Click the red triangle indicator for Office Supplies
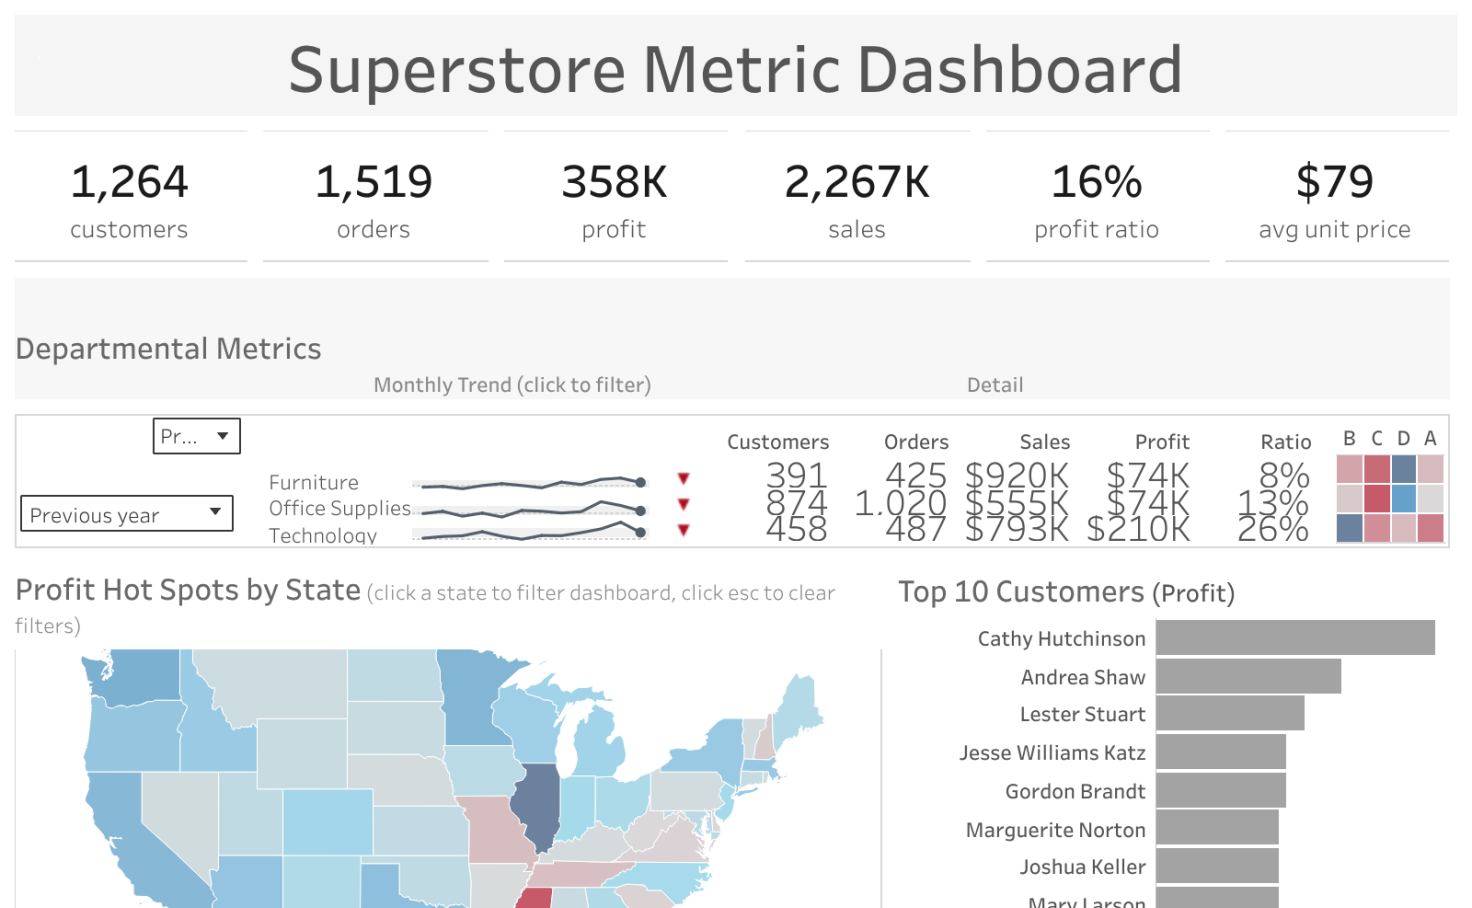 point(683,504)
